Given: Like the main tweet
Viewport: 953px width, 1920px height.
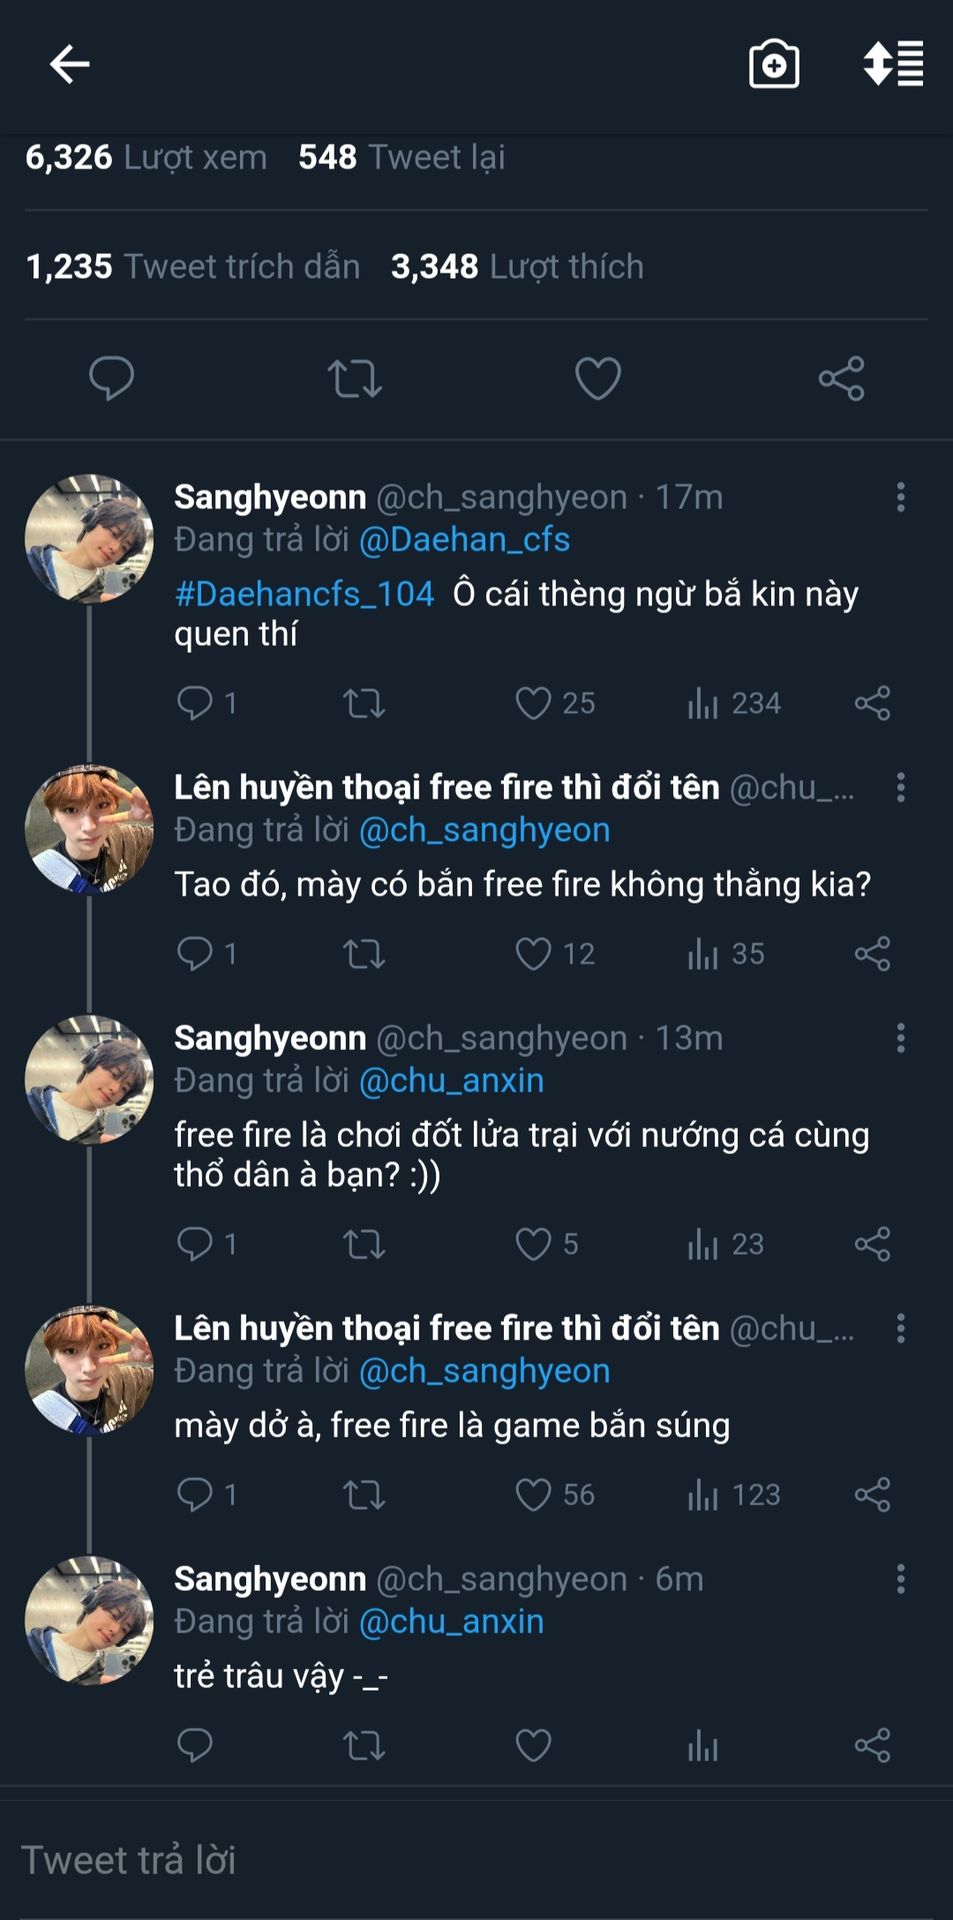Looking at the screenshot, I should click(x=598, y=379).
